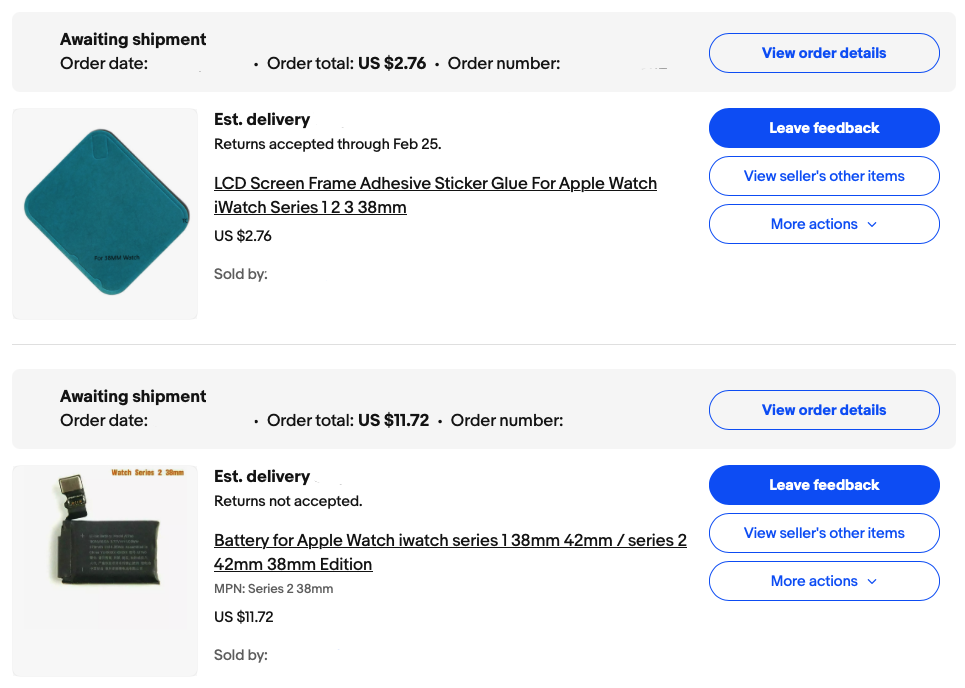The width and height of the screenshot is (965, 688).
Task: Click the 'Returns accepted through Feb 25' text
Action: [328, 144]
